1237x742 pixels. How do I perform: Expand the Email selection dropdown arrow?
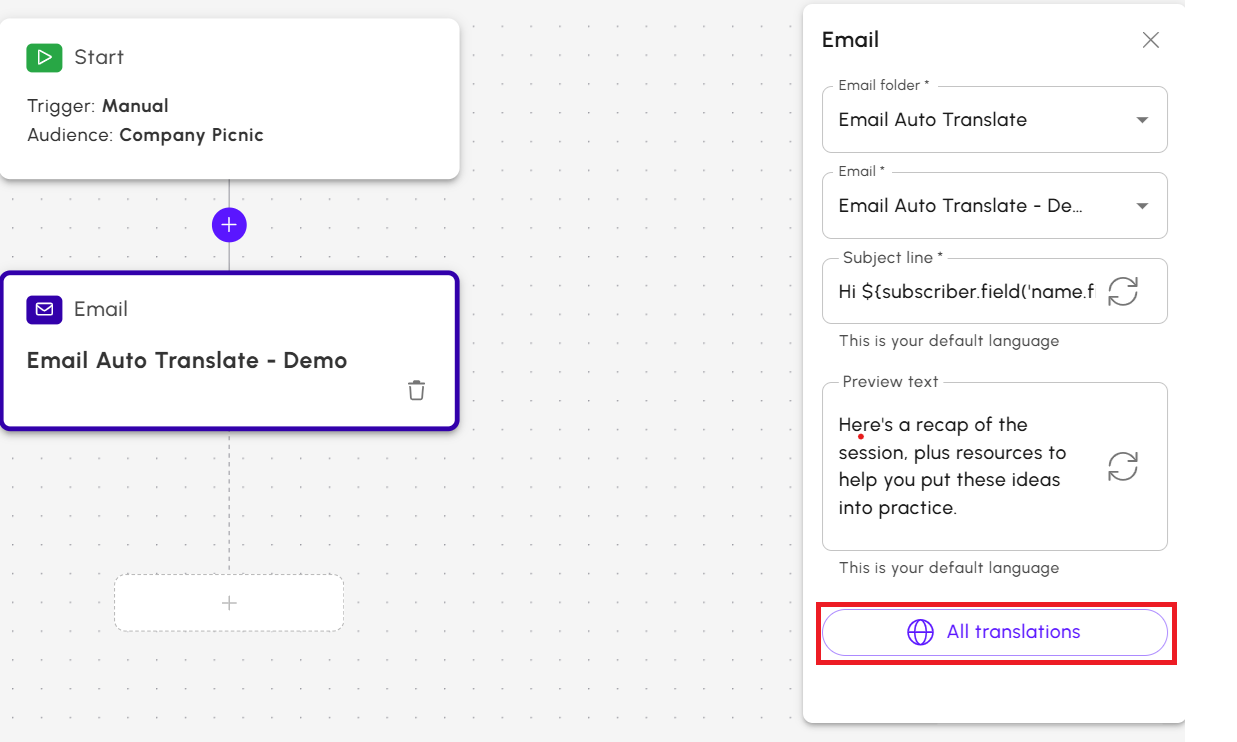[x=1142, y=206]
